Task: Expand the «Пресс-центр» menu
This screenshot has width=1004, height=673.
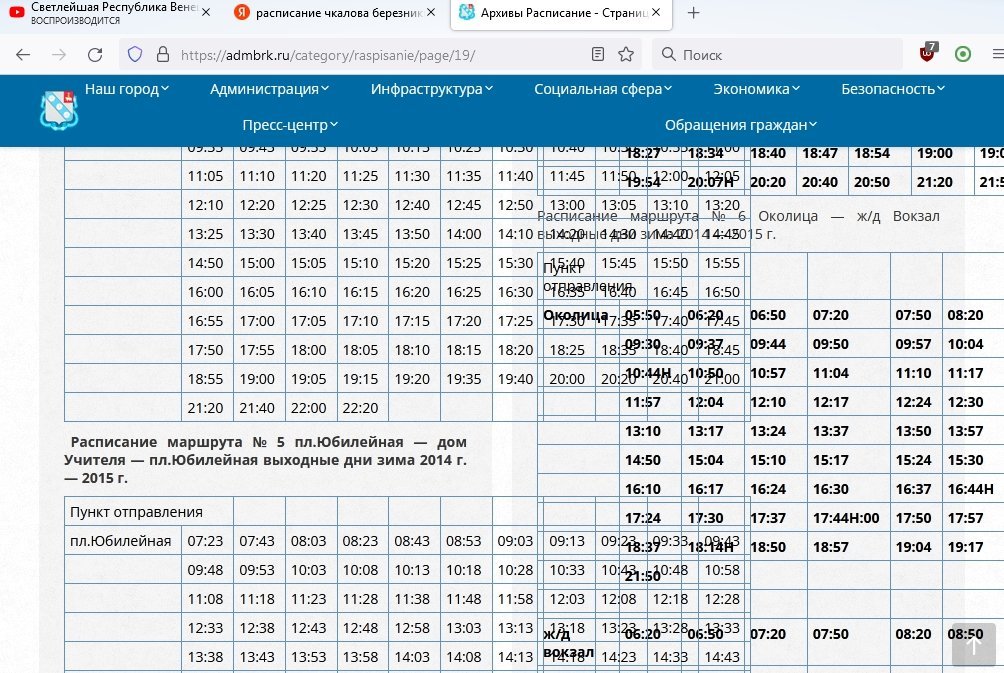Action: click(x=290, y=125)
